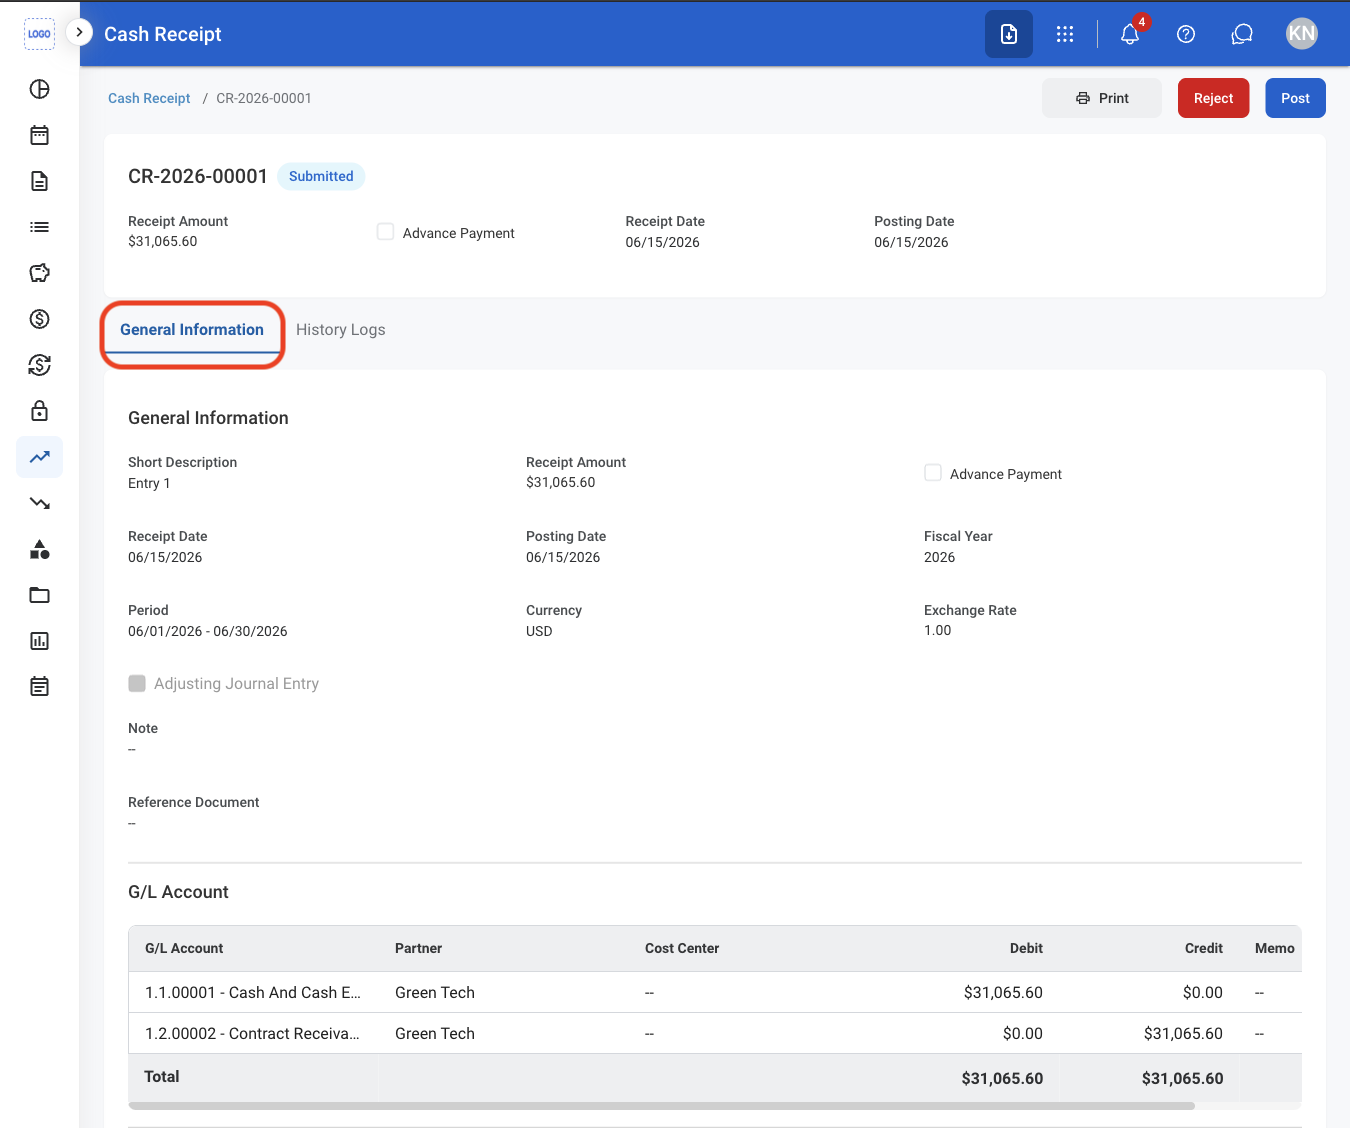
Task: Click the LOGO image in sidebar
Action: (39, 34)
